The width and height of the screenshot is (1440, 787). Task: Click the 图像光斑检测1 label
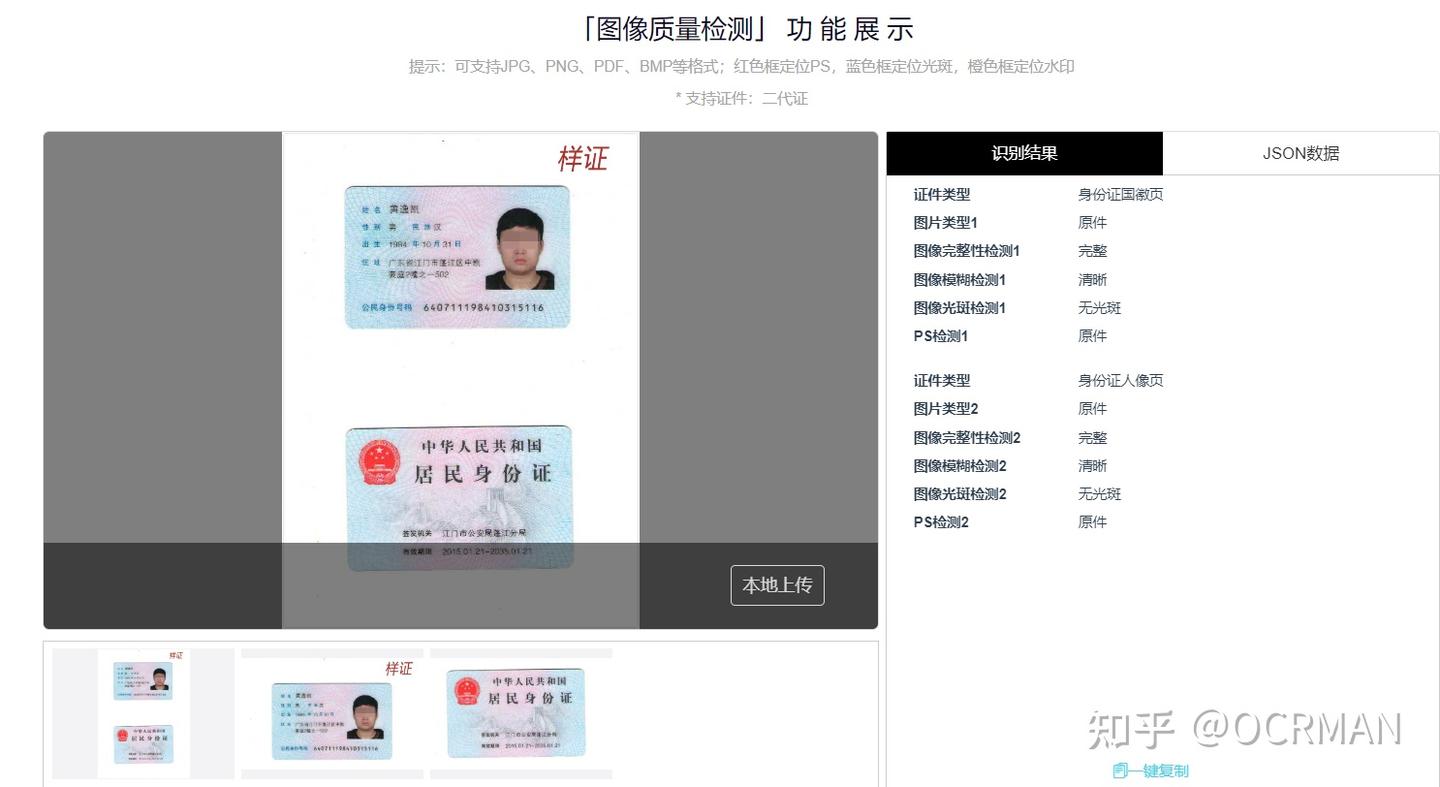(959, 308)
